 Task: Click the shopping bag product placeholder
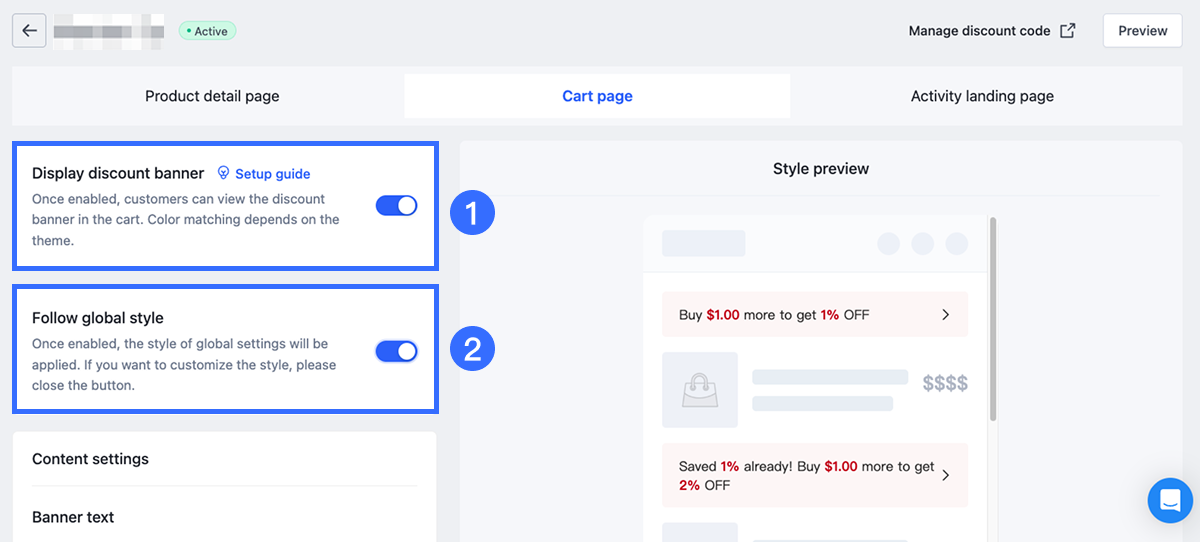(700, 389)
